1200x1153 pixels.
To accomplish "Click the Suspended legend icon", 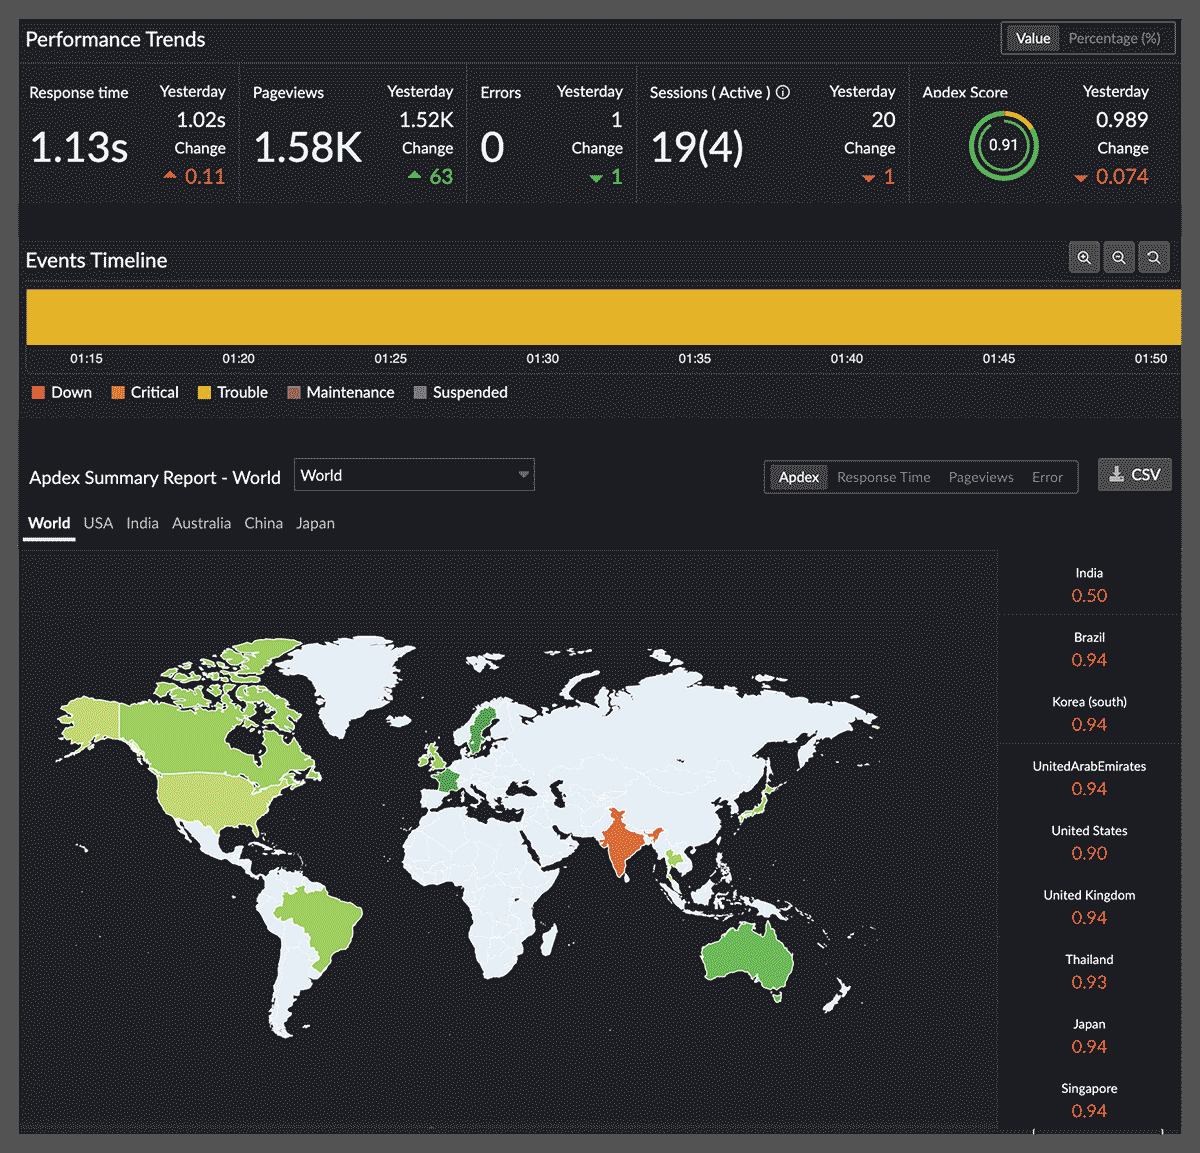I will click(x=420, y=392).
